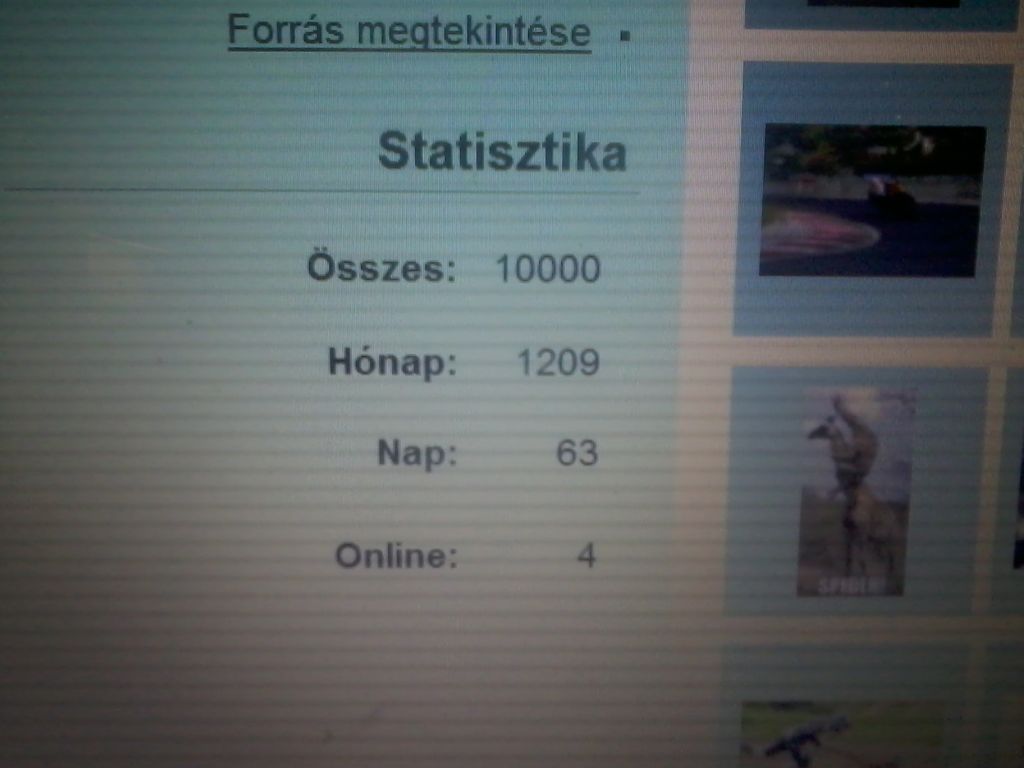Select the value 63
The height and width of the screenshot is (768, 1024).
577,453
